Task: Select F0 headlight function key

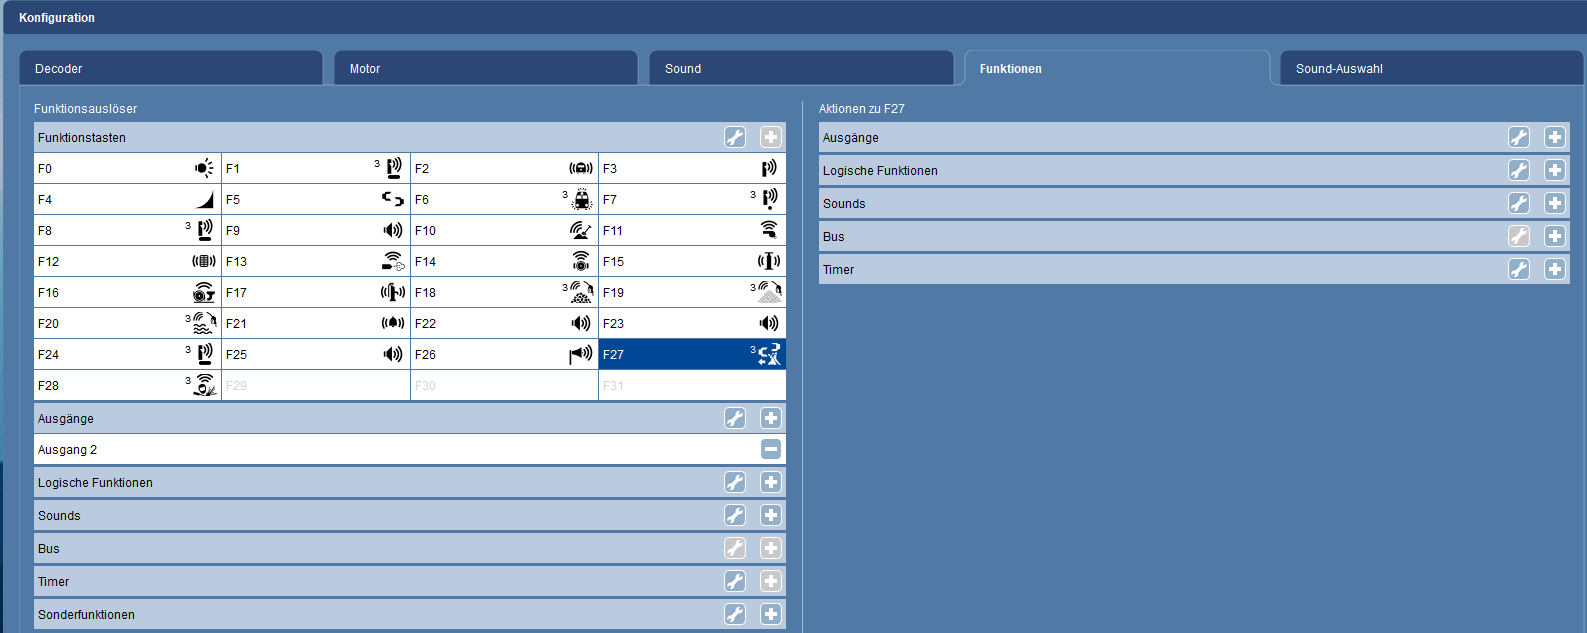Action: pyautogui.click(x=127, y=169)
